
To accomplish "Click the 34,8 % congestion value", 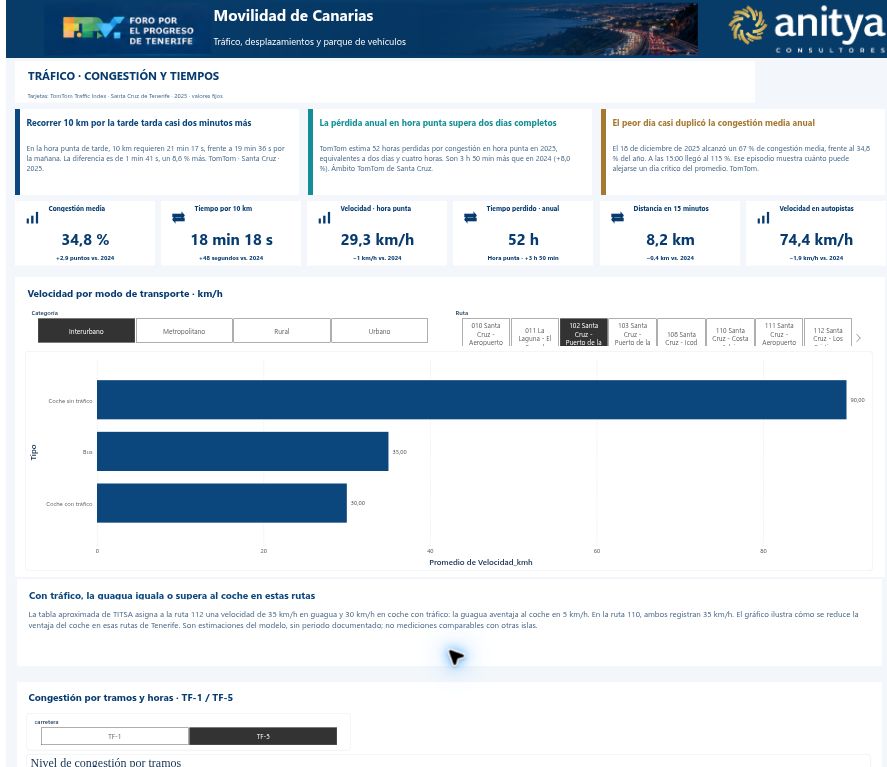I will pyautogui.click(x=85, y=240).
